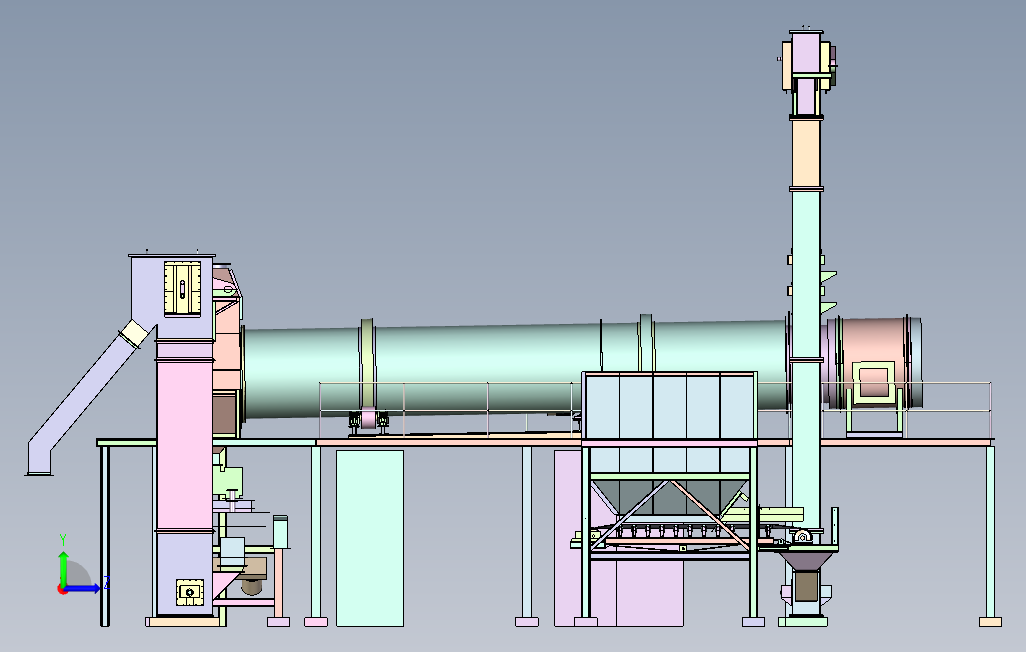Select the yellow inspection door on feed hopper
This screenshot has height=652, width=1026.
coord(183,289)
